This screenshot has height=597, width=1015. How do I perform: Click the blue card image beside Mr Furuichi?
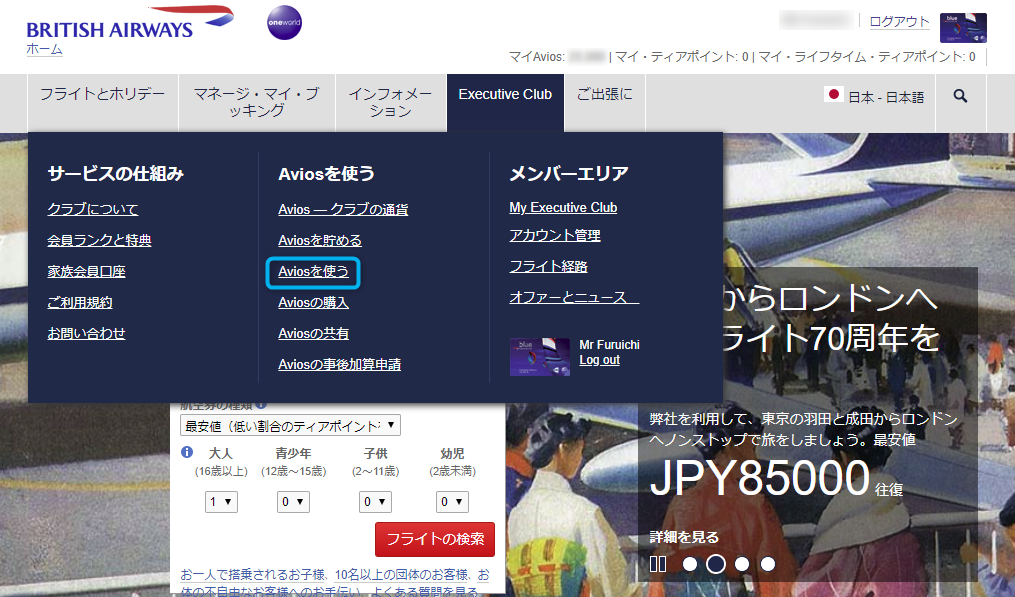(539, 357)
